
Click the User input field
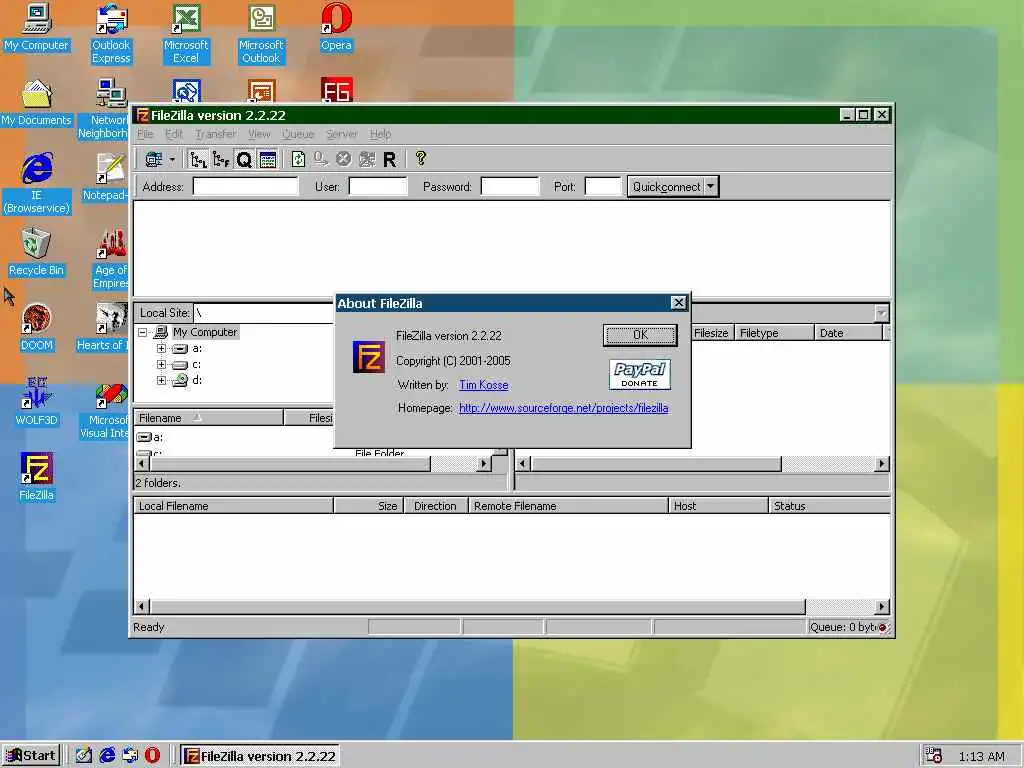click(x=378, y=187)
